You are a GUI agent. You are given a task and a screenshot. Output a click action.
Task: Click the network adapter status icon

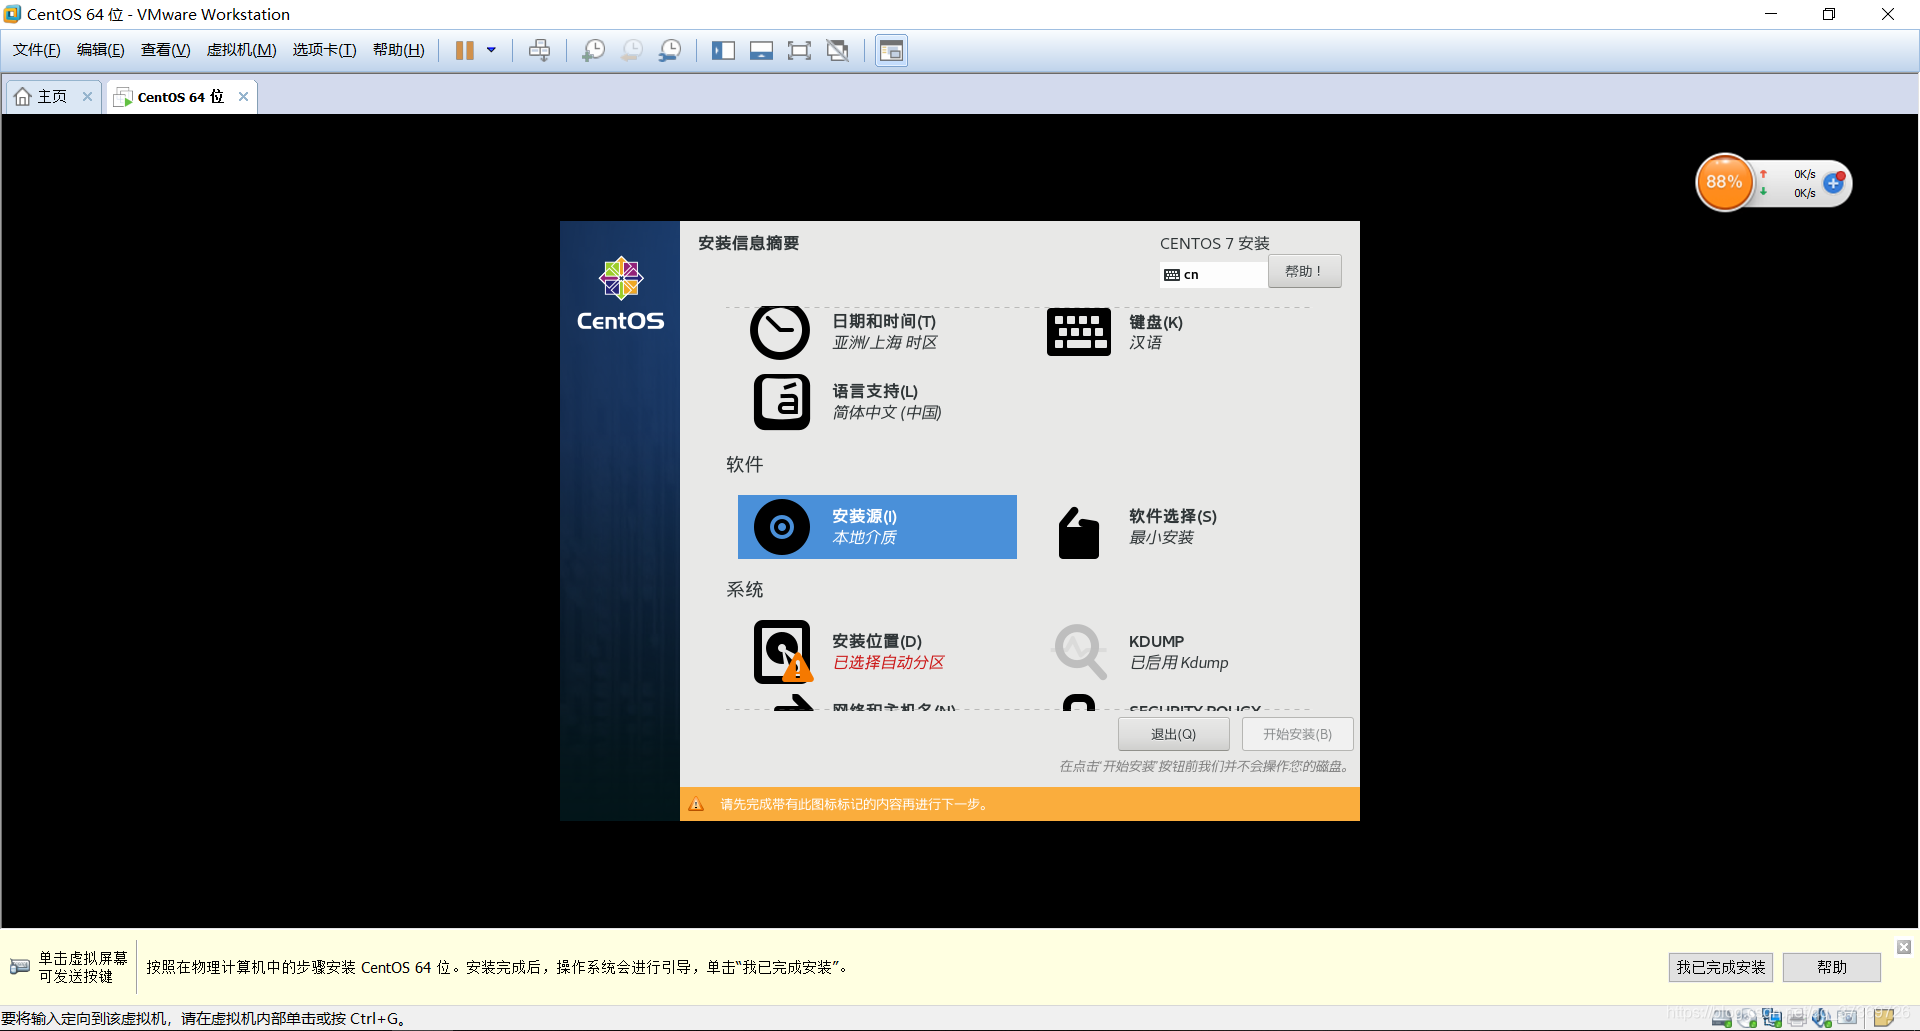pos(1772,1018)
